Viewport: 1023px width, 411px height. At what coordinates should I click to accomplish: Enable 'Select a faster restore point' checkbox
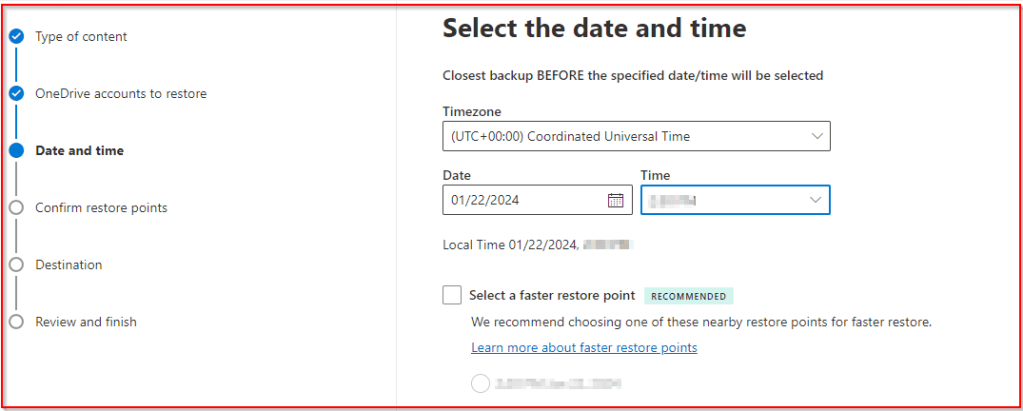[452, 295]
